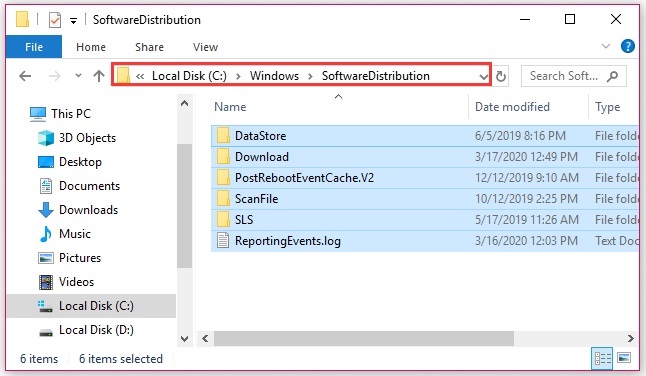646x376 pixels.
Task: Click the search magnifier icon
Action: (x=613, y=76)
